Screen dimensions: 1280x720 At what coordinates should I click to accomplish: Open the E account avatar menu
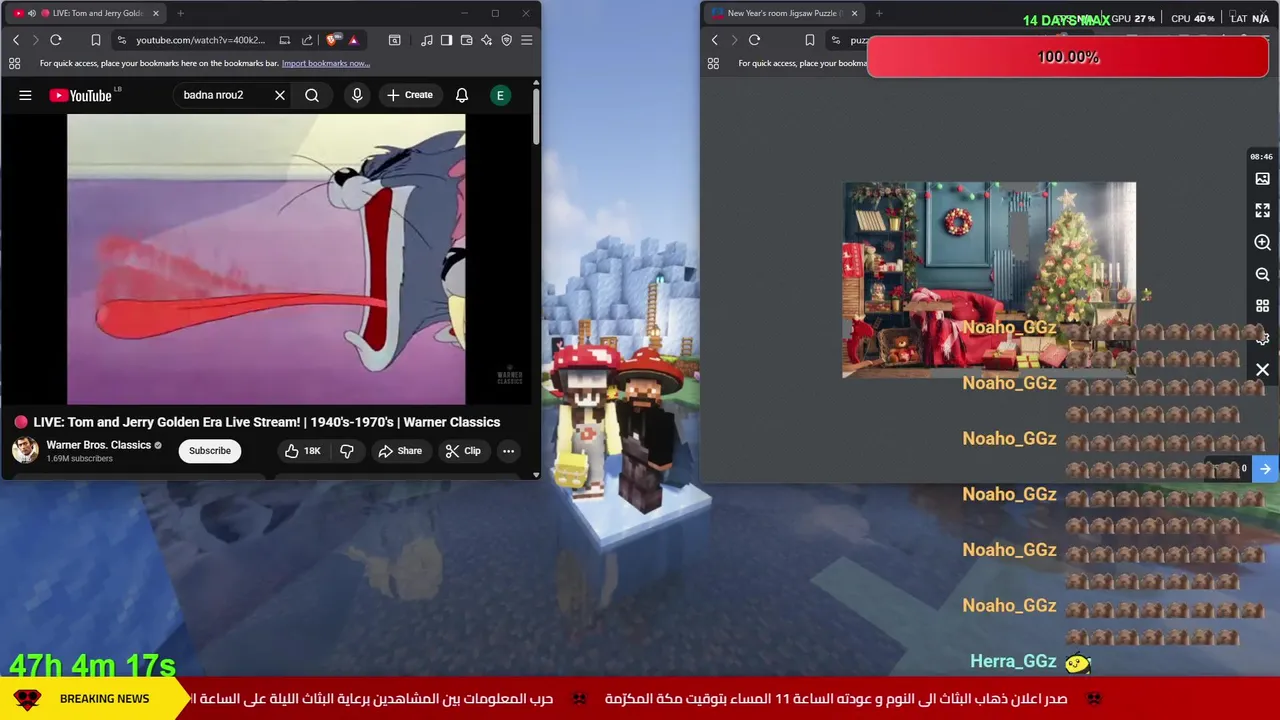click(500, 95)
